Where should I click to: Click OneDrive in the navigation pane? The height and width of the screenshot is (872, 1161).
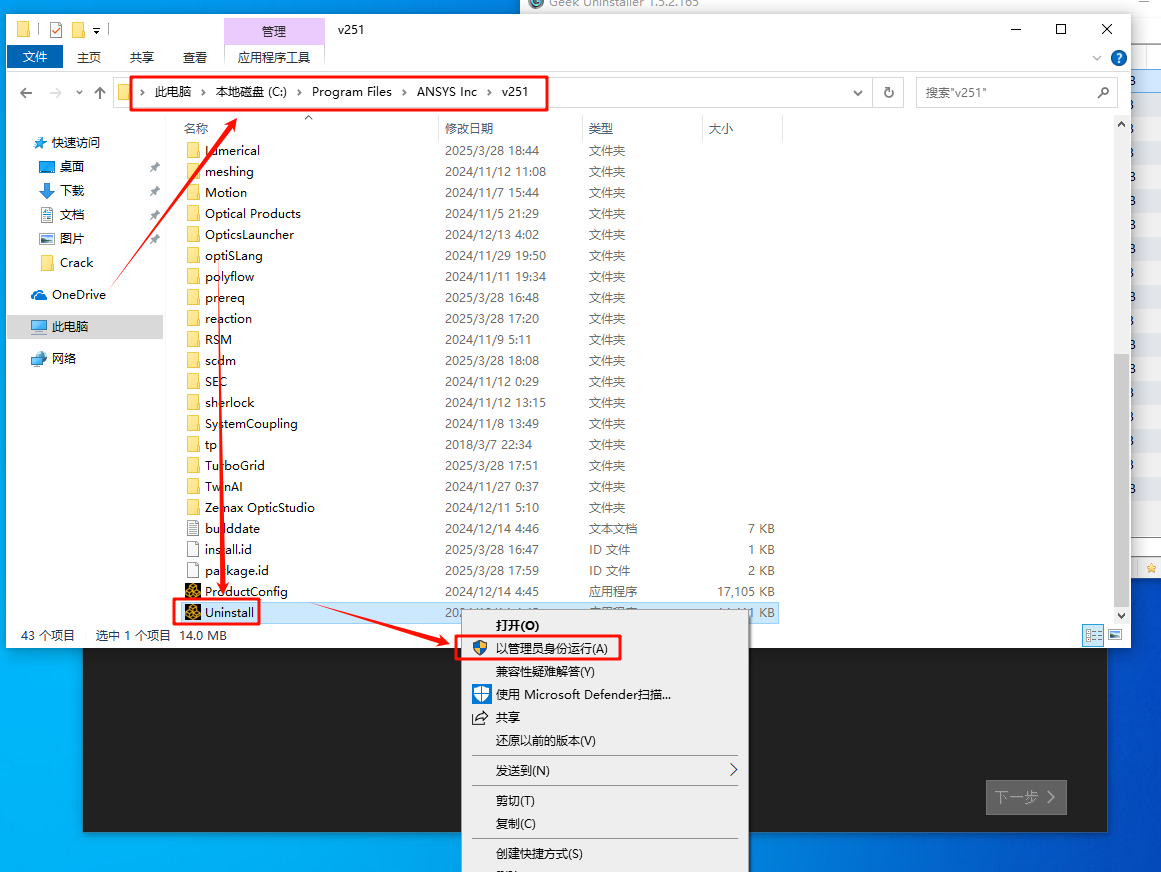pos(78,294)
